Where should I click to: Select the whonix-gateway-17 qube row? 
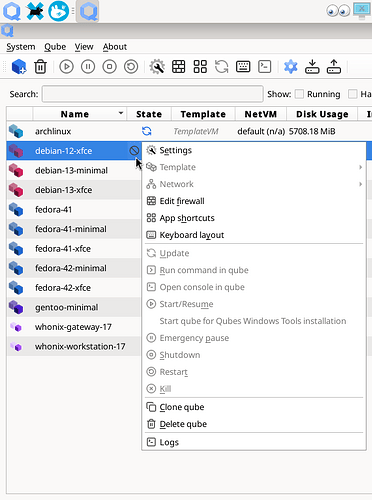[74, 327]
